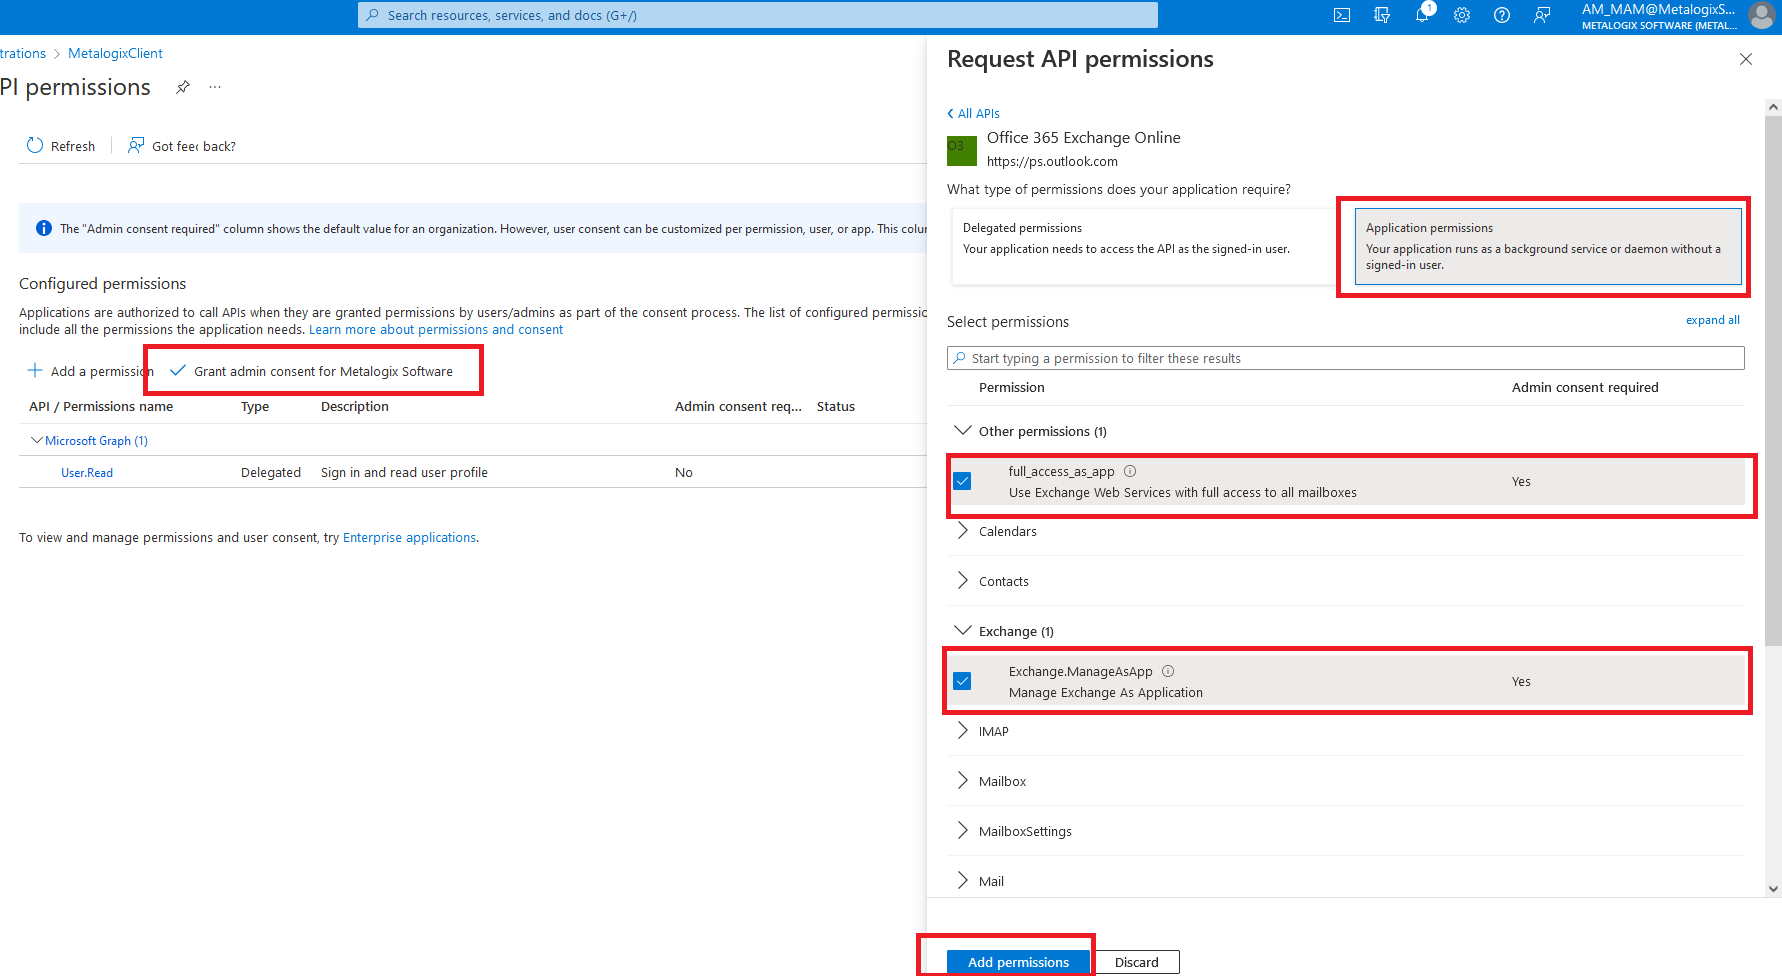Open the feedback icon in top bar
Viewport: 1782px width, 976px height.
tap(1542, 15)
